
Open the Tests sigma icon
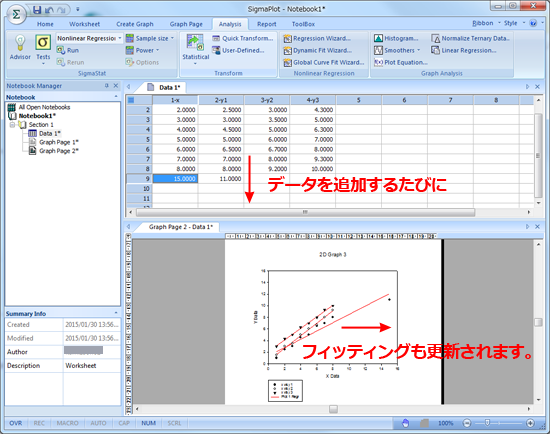[x=43, y=42]
